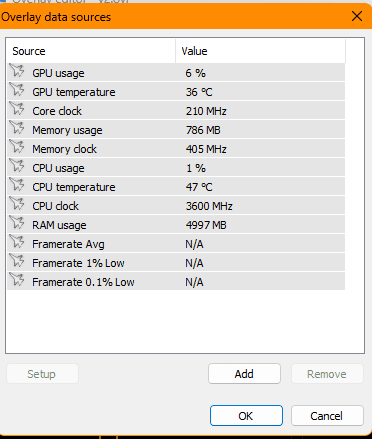Click the Setup button
The image size is (372, 439).
click(42, 374)
